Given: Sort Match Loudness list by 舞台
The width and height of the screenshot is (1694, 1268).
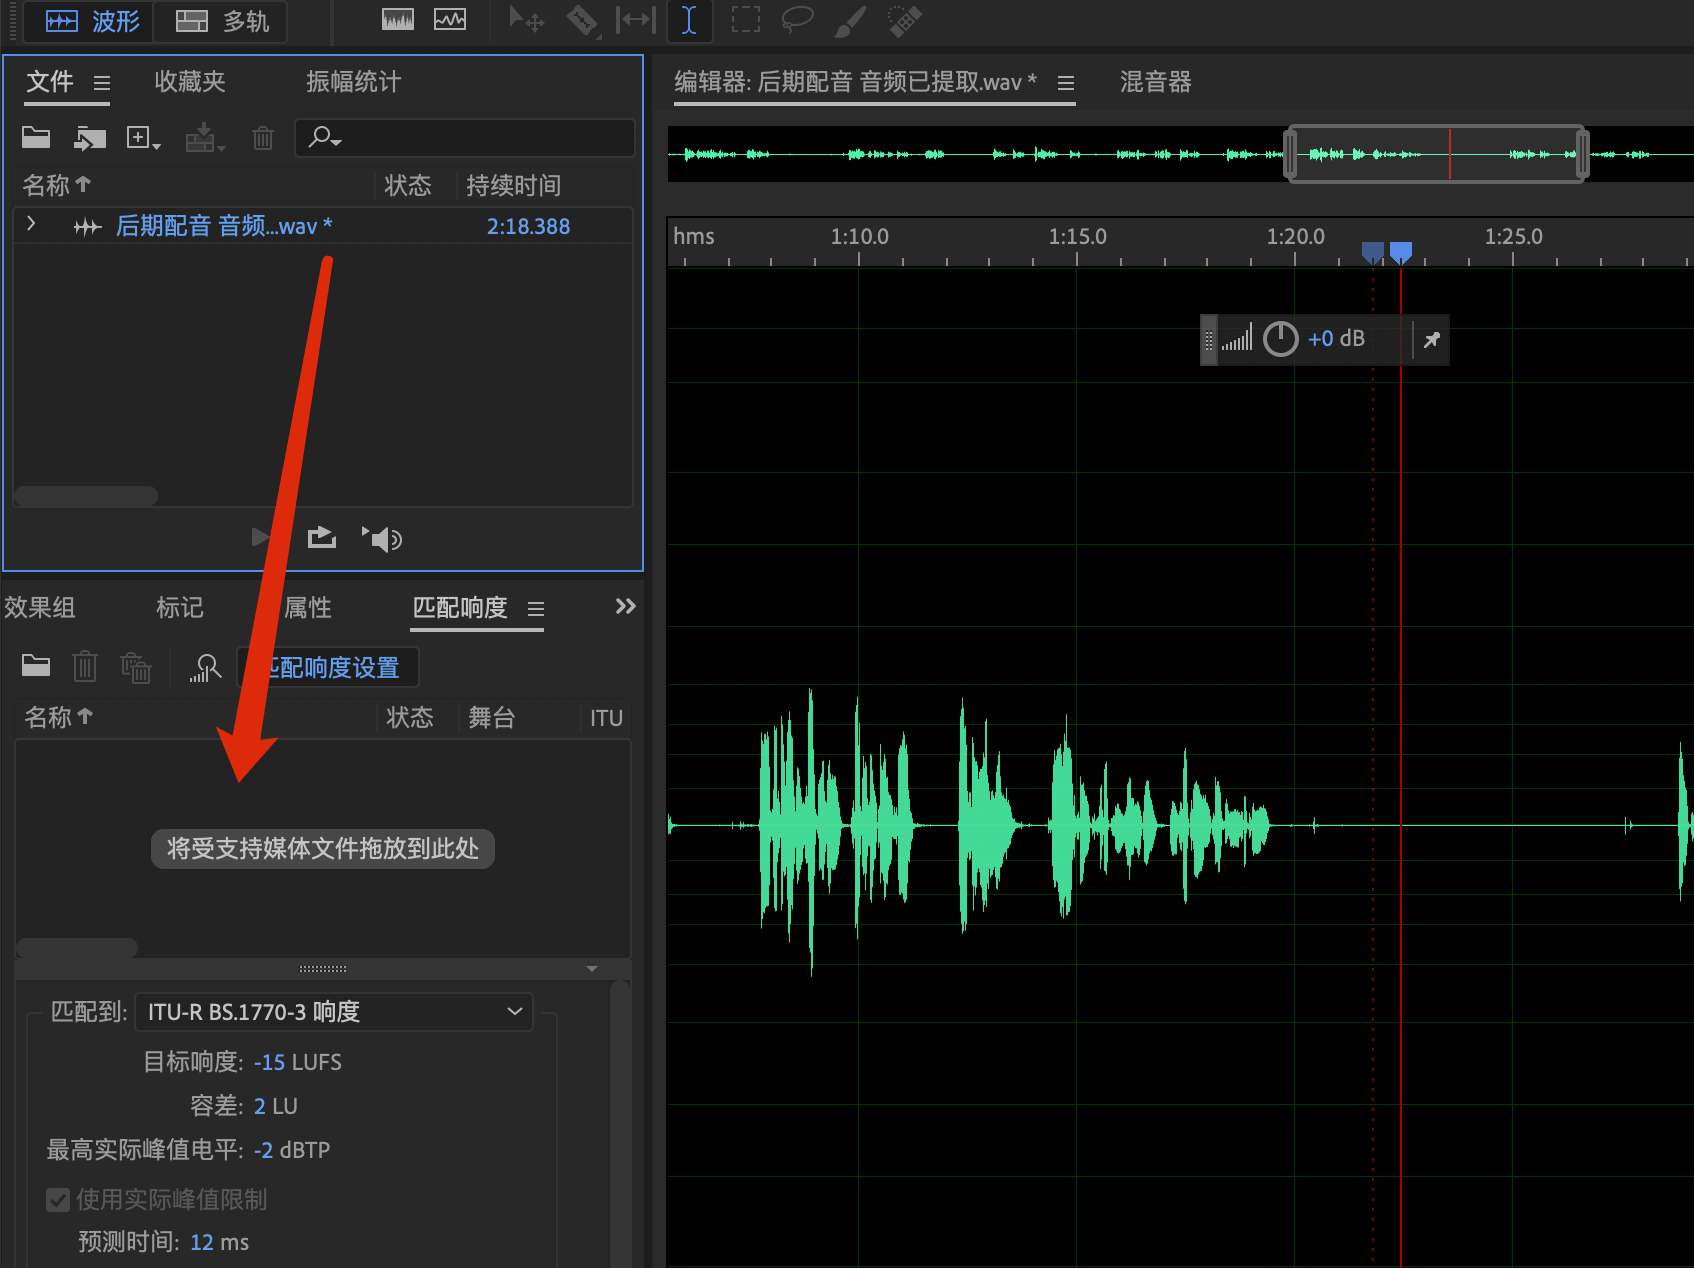Looking at the screenshot, I should click(x=492, y=717).
